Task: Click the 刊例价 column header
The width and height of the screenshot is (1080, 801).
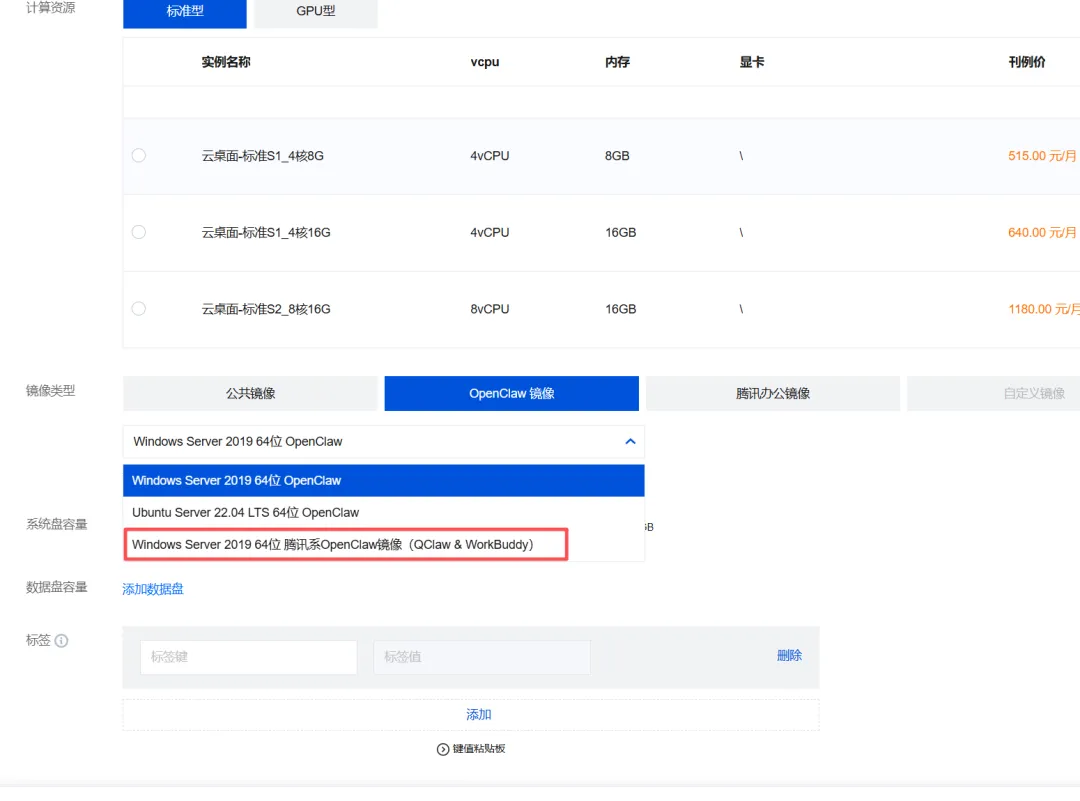Action: 1027,62
